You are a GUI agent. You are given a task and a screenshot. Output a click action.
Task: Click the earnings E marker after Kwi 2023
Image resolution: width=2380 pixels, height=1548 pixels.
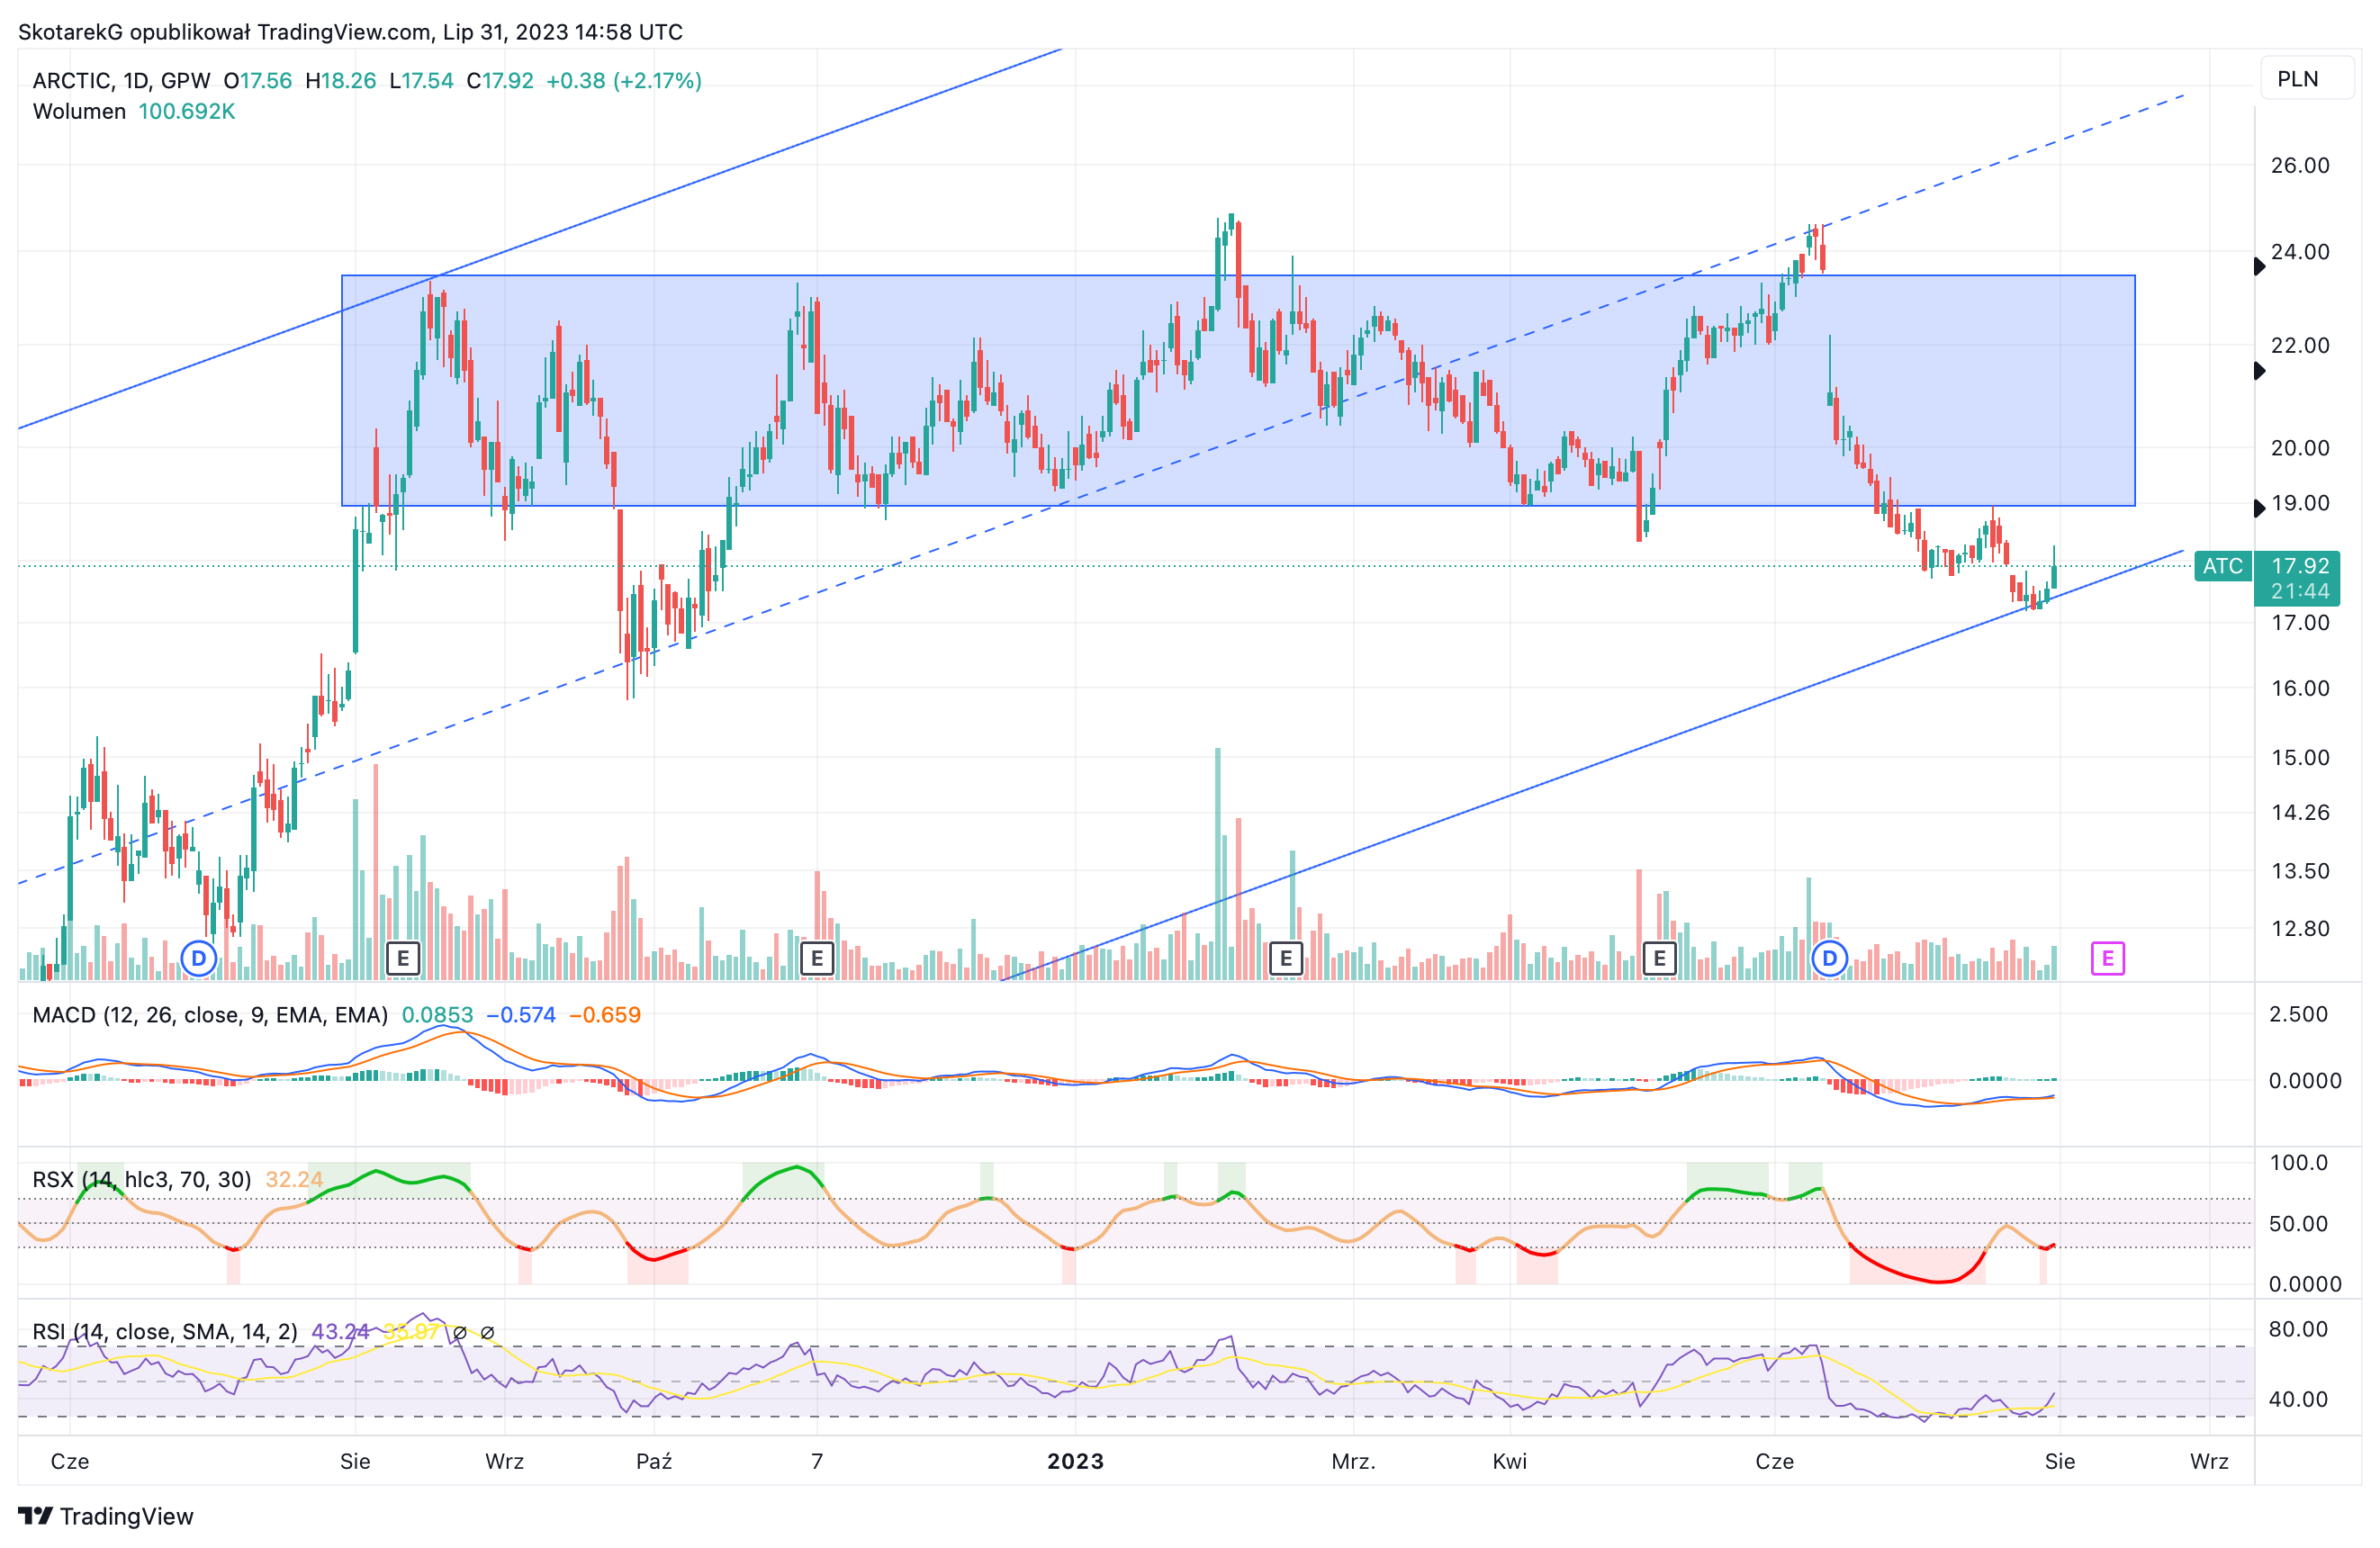[1660, 958]
